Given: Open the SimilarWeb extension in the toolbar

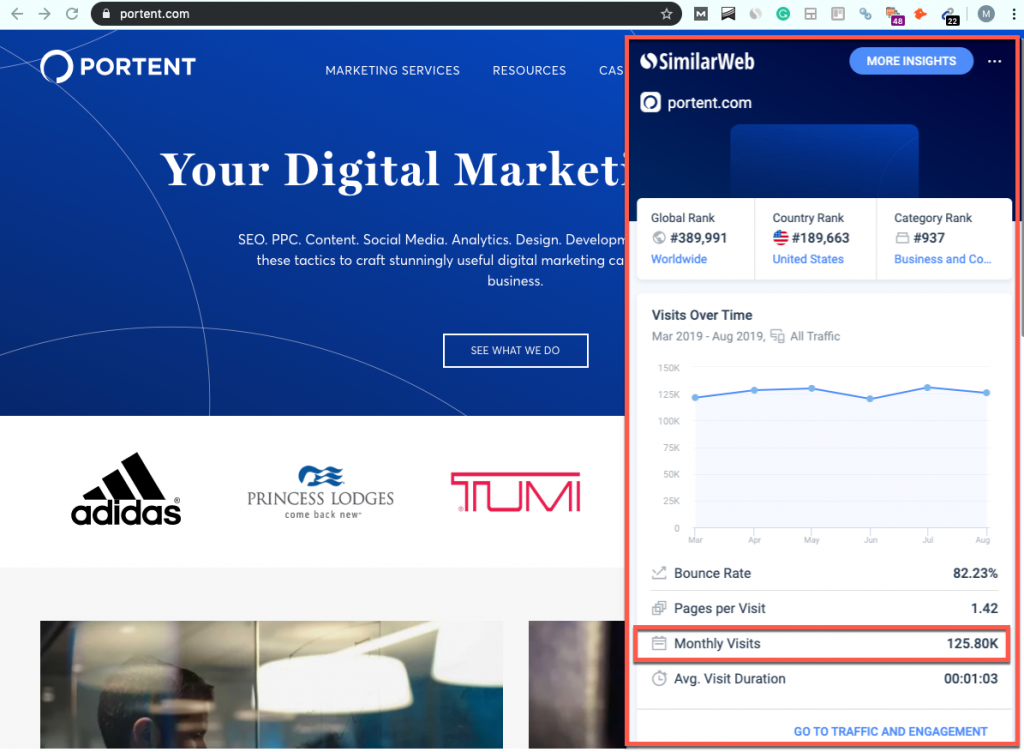Looking at the screenshot, I should [x=756, y=14].
